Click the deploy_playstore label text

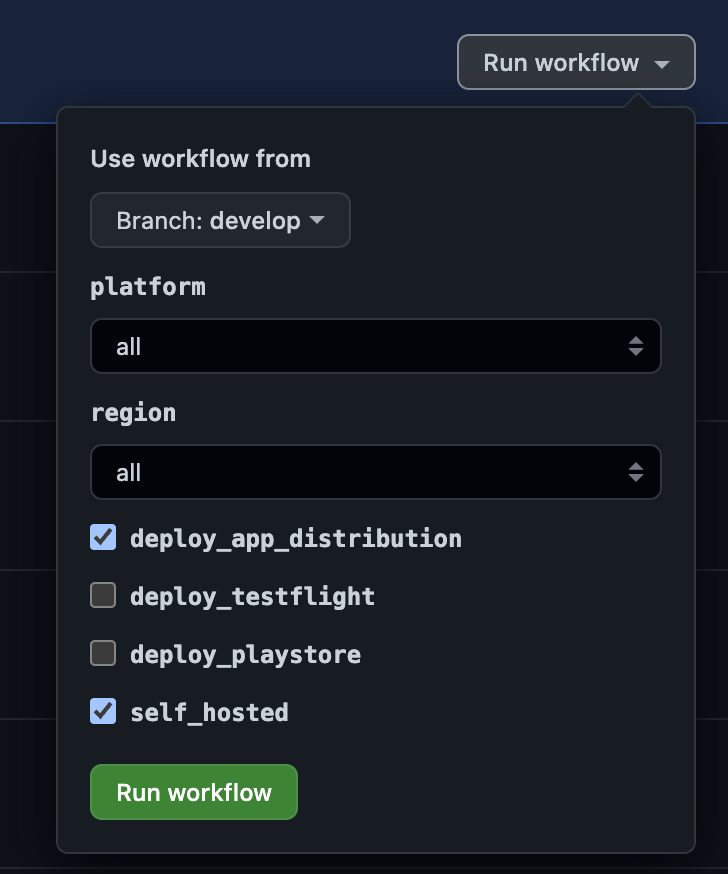(245, 655)
